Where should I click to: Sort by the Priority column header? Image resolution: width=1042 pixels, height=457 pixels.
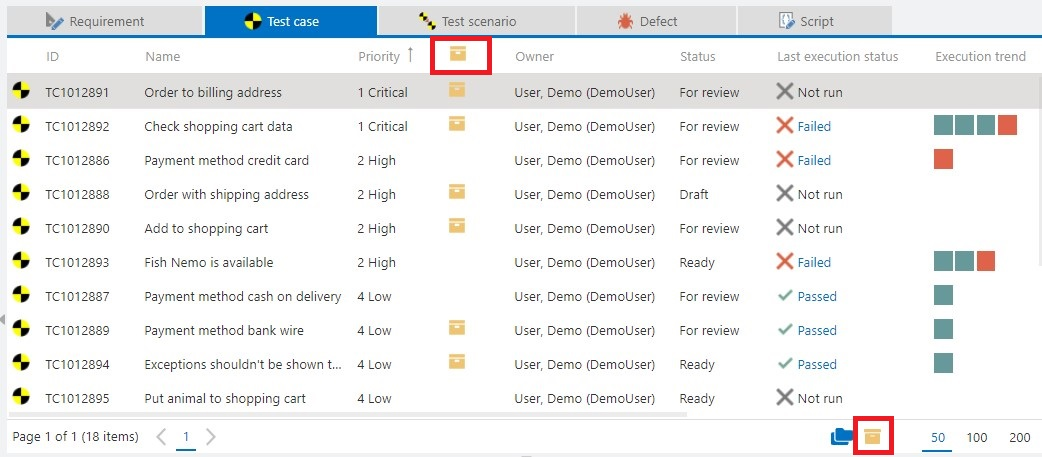[x=378, y=57]
